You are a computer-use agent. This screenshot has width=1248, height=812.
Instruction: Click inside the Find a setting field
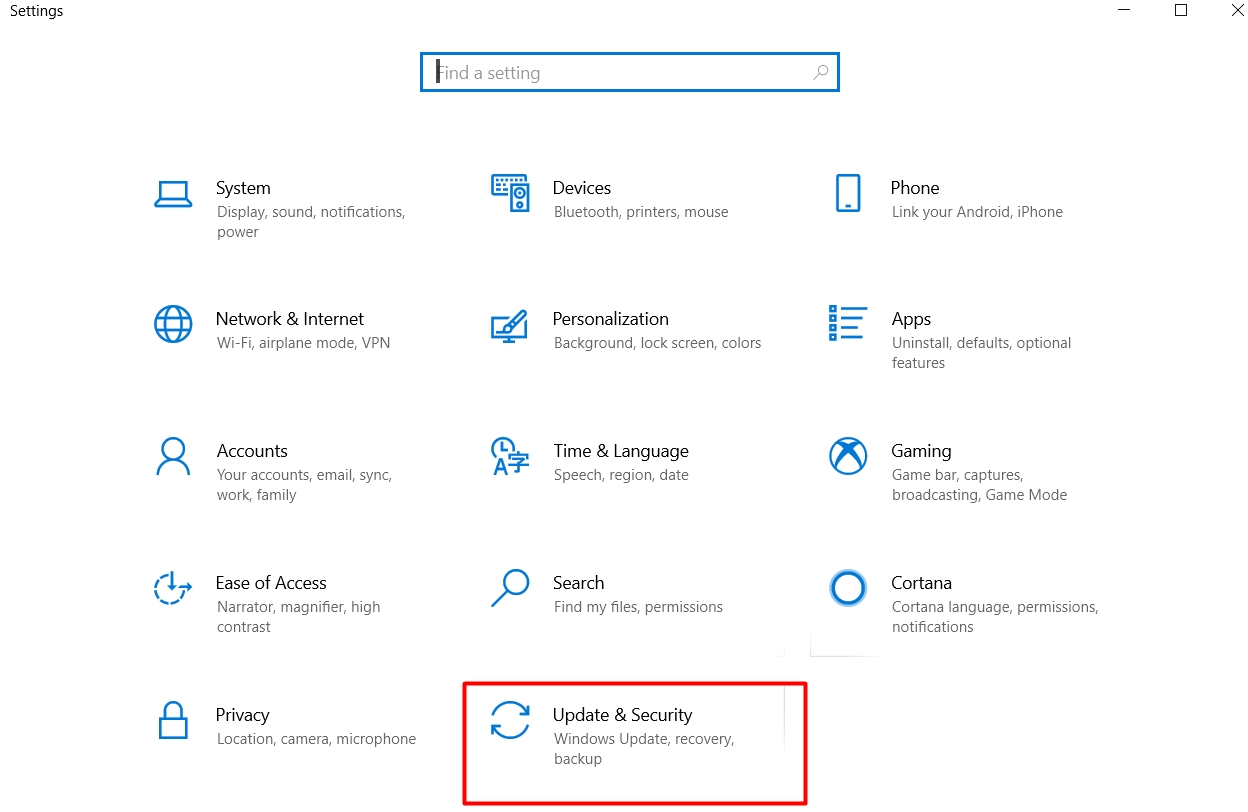(620, 73)
